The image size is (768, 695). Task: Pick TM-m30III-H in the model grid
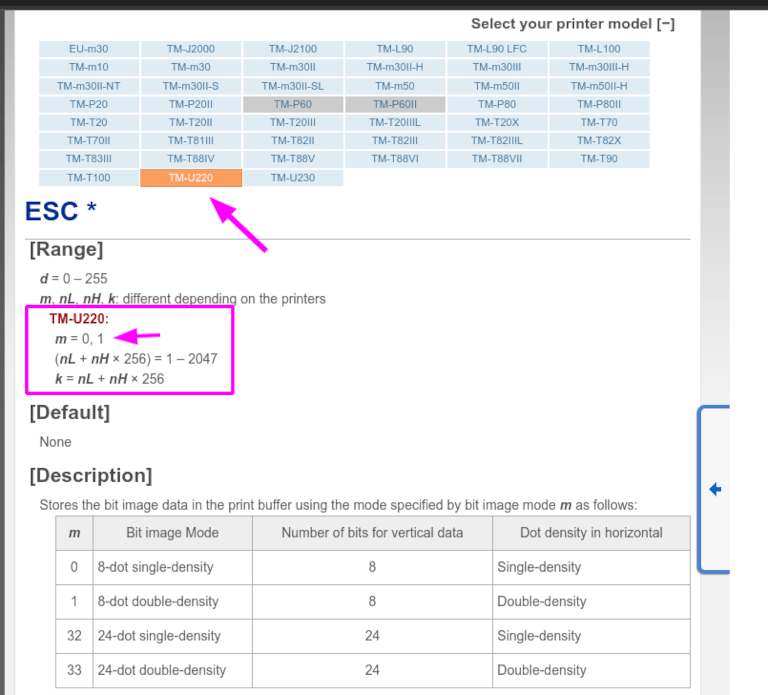(599, 67)
